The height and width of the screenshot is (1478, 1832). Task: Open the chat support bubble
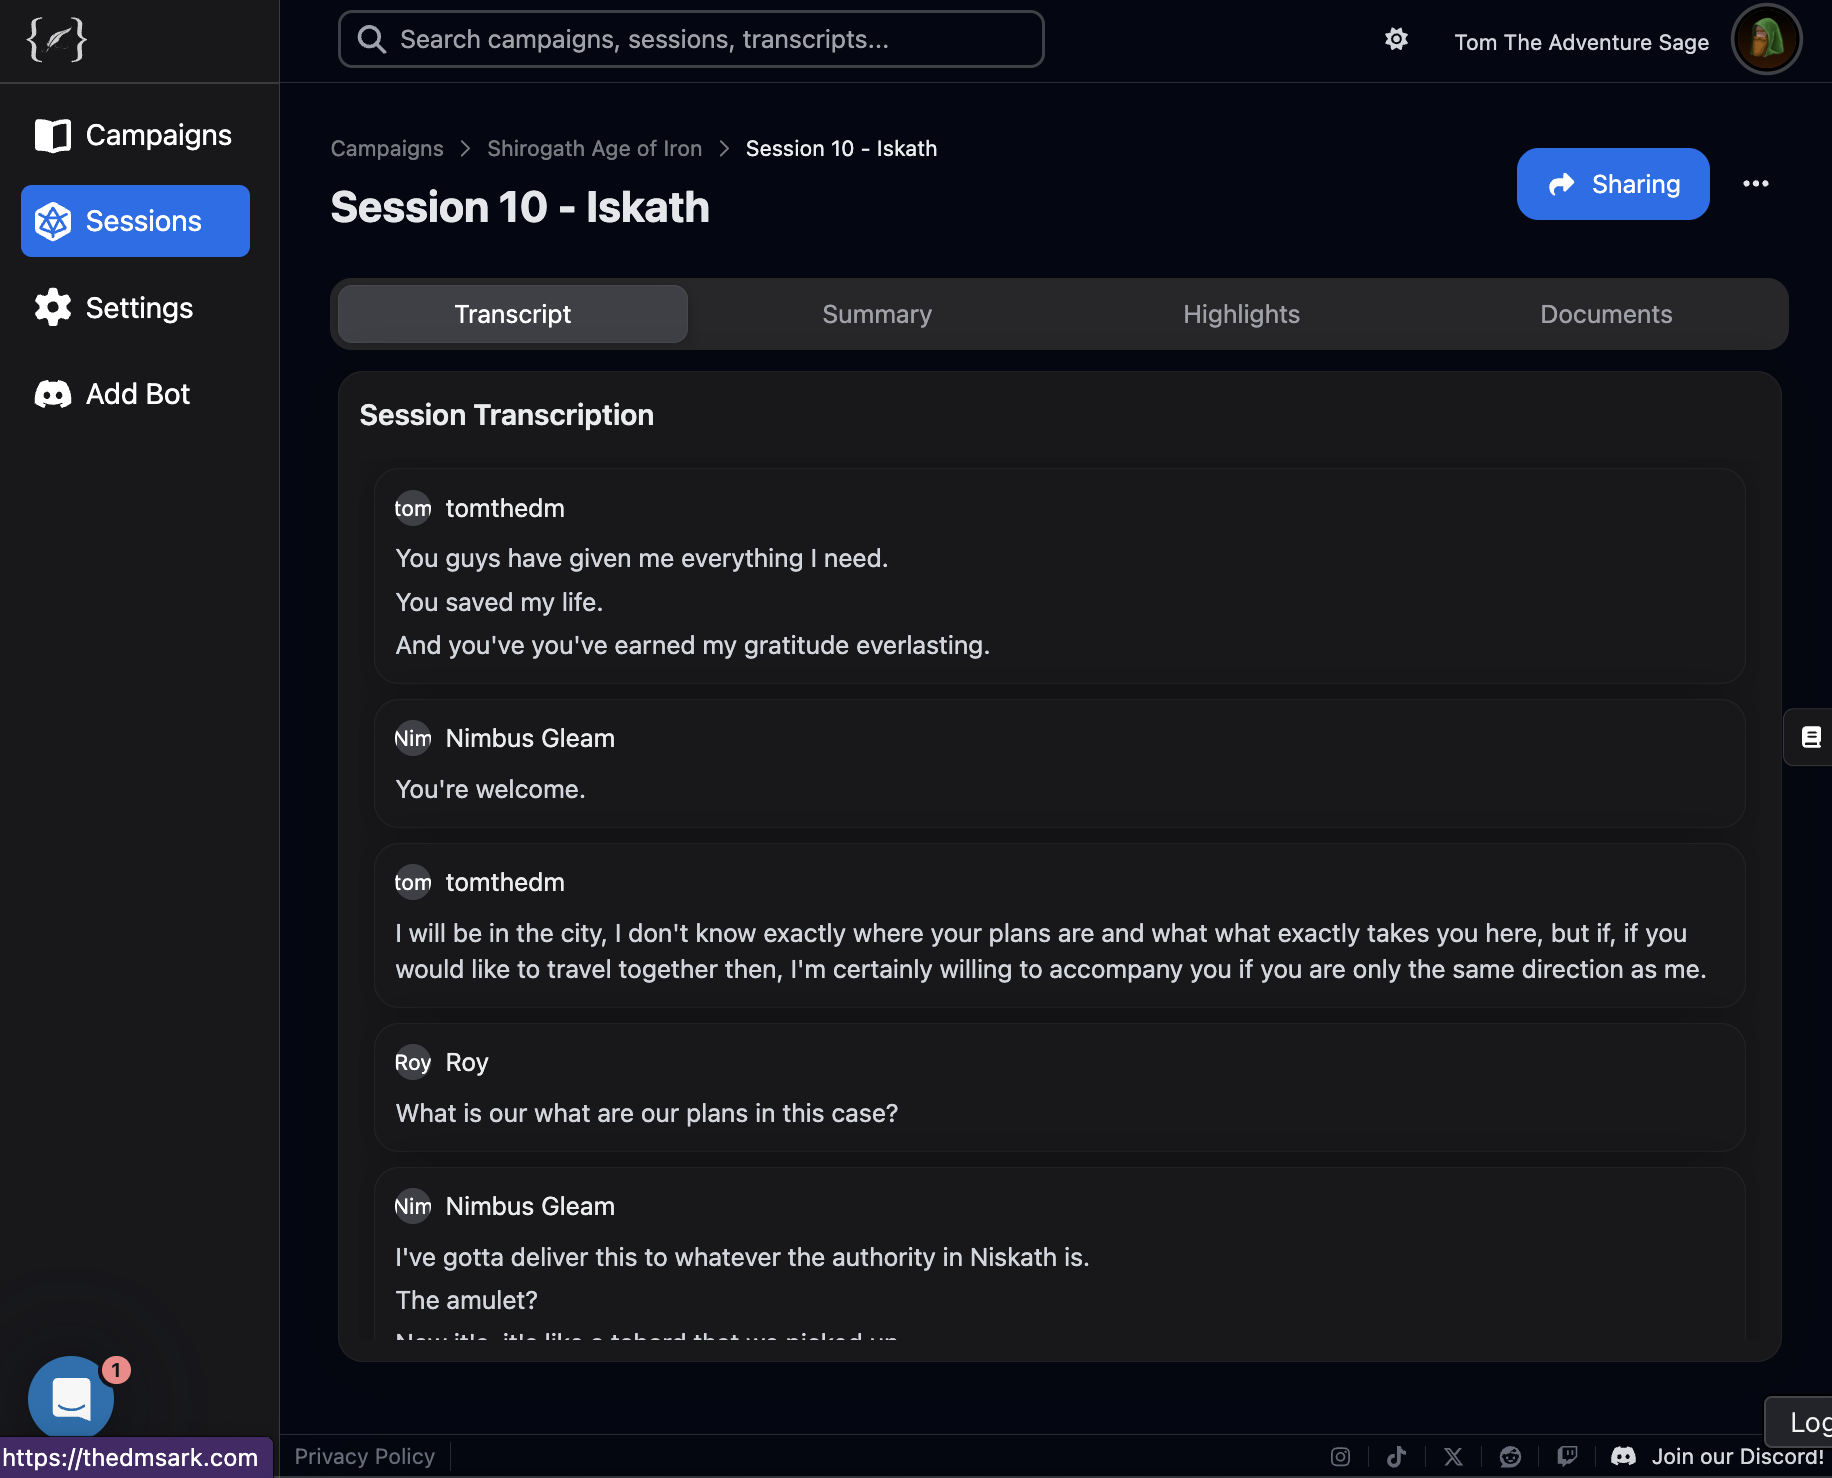coord(71,1398)
